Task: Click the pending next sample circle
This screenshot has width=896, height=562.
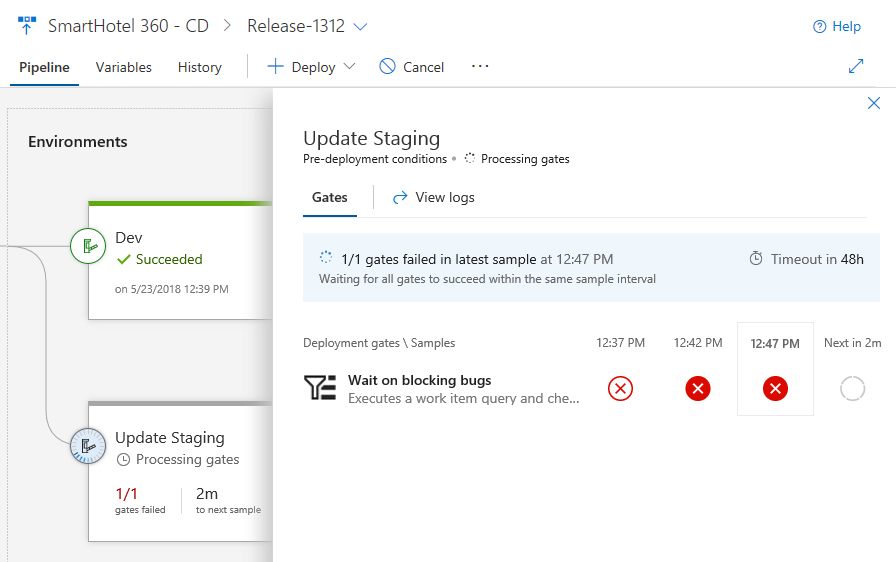Action: (x=852, y=388)
